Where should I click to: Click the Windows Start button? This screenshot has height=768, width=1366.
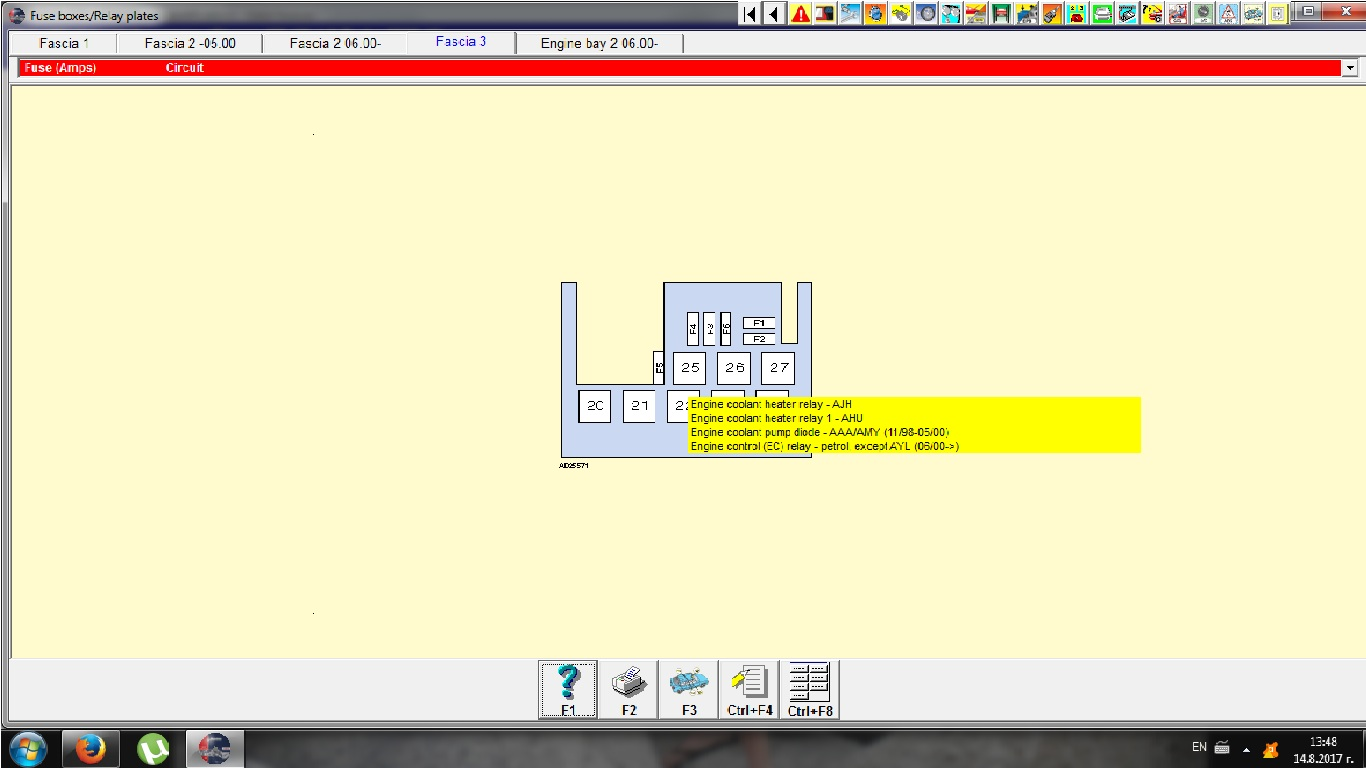coord(27,748)
